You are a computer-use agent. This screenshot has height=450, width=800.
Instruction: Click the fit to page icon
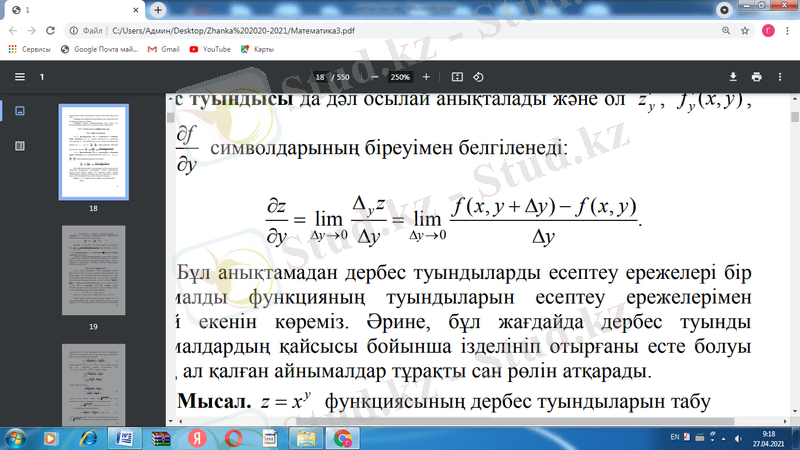[457, 77]
